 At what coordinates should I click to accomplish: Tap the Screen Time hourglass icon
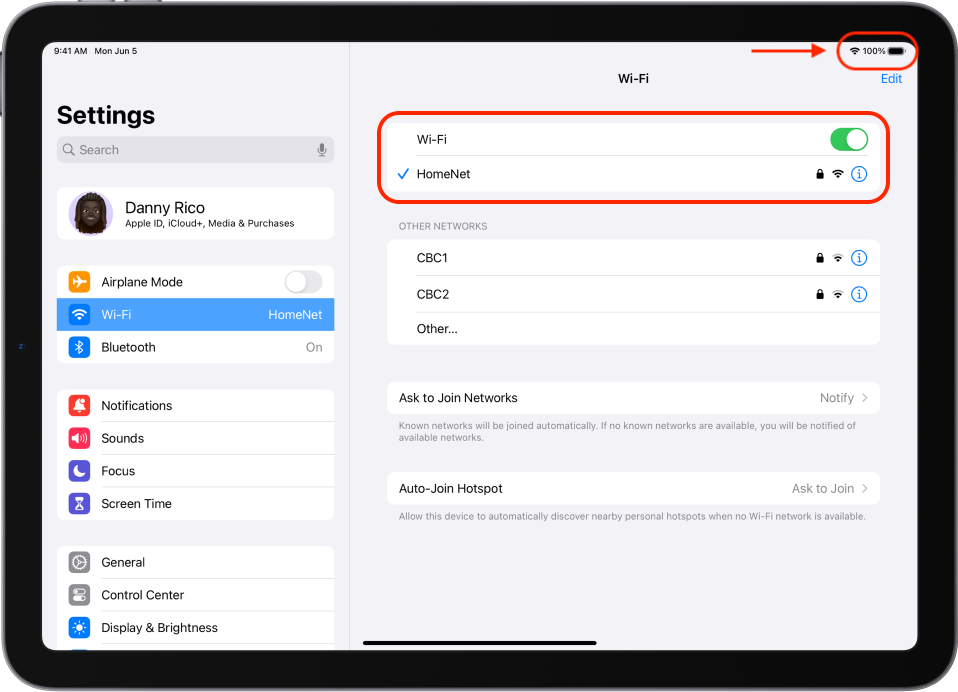coord(79,504)
